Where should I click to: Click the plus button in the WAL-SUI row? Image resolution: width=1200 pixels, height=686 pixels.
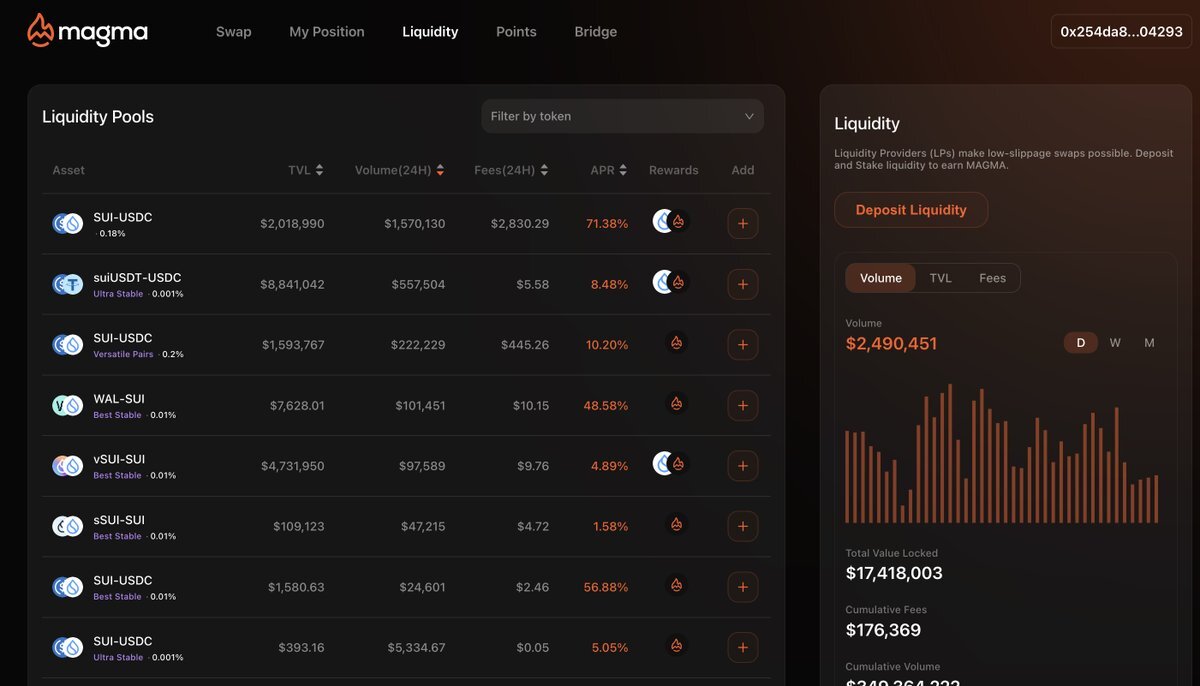point(742,405)
